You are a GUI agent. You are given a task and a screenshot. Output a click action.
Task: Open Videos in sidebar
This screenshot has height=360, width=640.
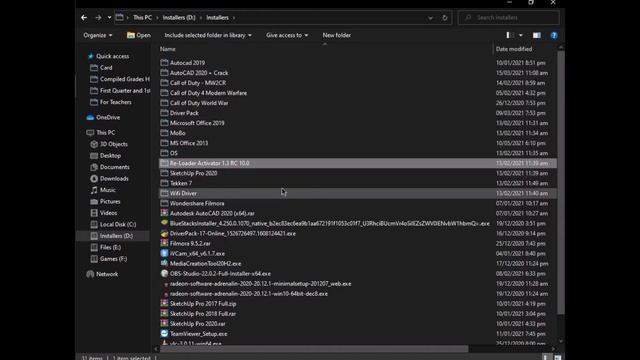(x=108, y=213)
